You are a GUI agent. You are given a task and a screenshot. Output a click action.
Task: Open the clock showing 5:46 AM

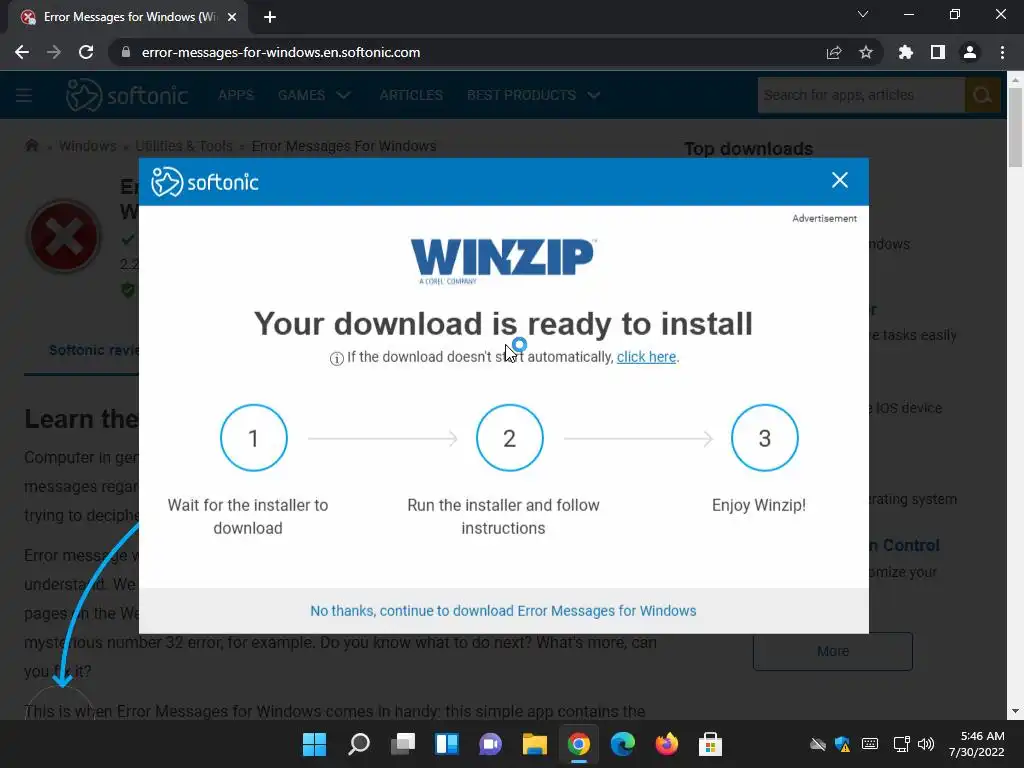point(977,744)
